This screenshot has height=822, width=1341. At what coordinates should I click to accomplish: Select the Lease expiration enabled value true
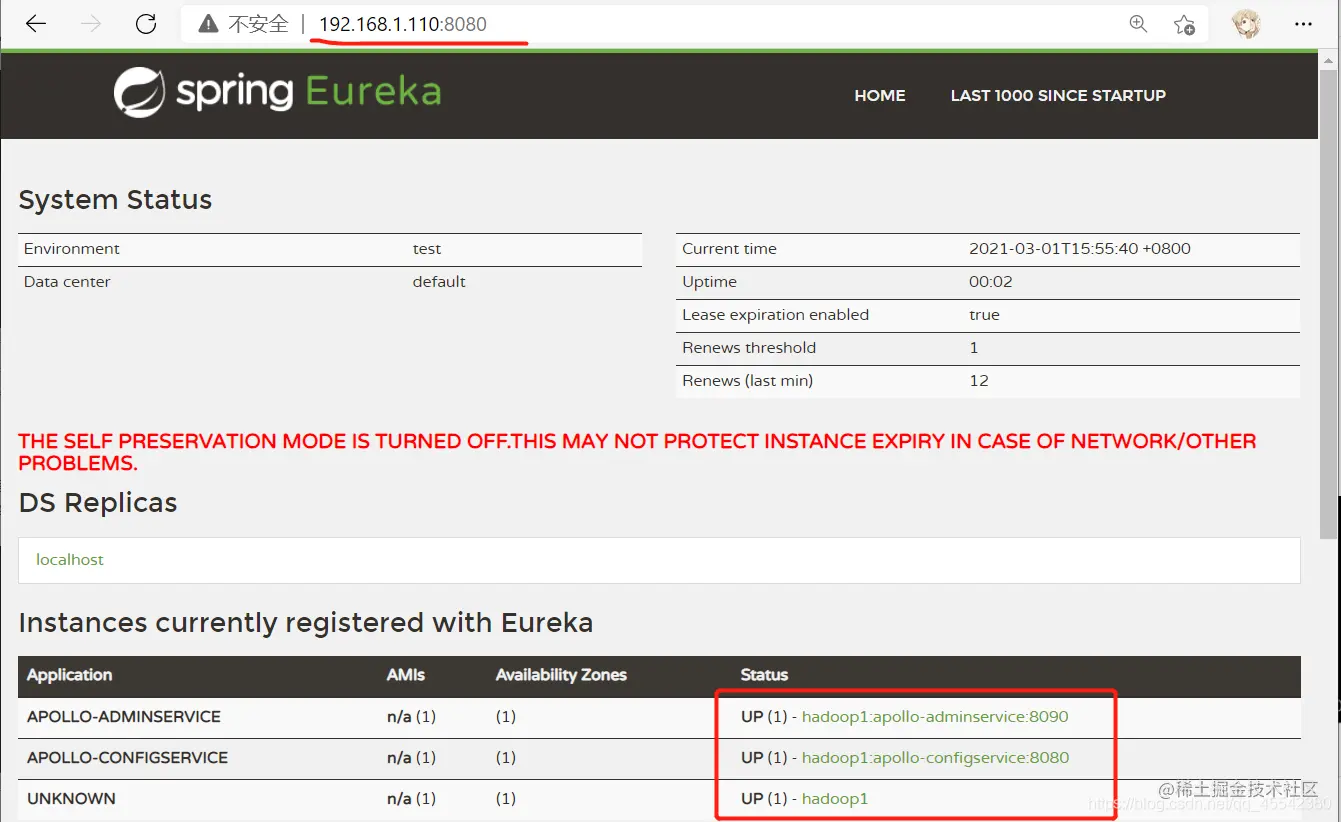tap(984, 315)
